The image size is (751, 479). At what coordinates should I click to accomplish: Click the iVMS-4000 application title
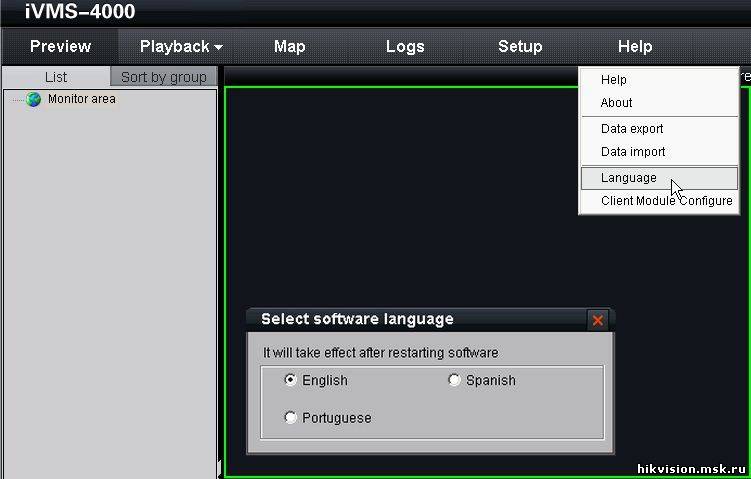(80, 11)
